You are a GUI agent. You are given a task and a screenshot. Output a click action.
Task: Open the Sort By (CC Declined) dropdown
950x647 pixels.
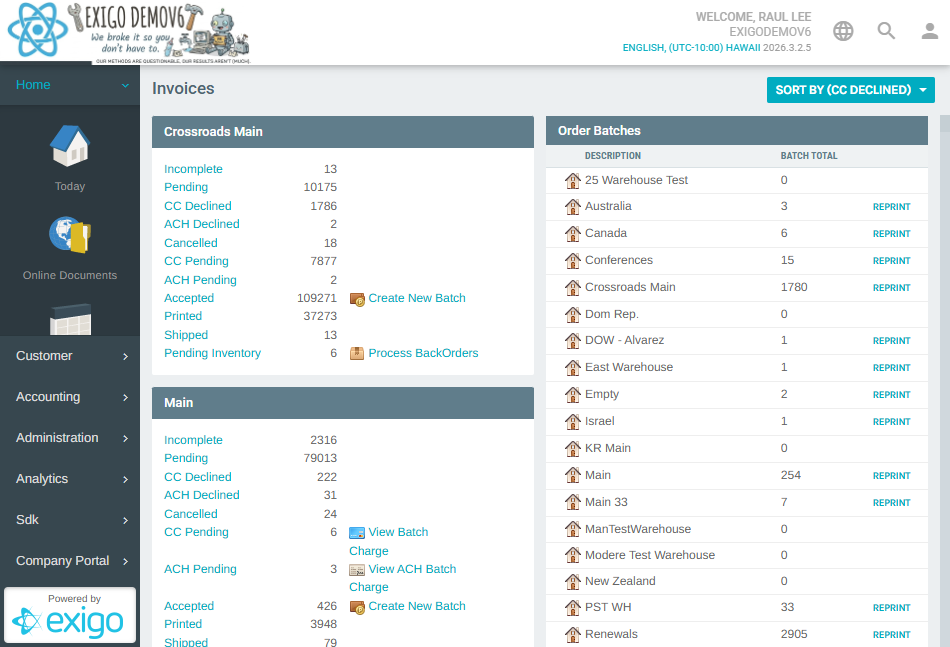pos(850,89)
